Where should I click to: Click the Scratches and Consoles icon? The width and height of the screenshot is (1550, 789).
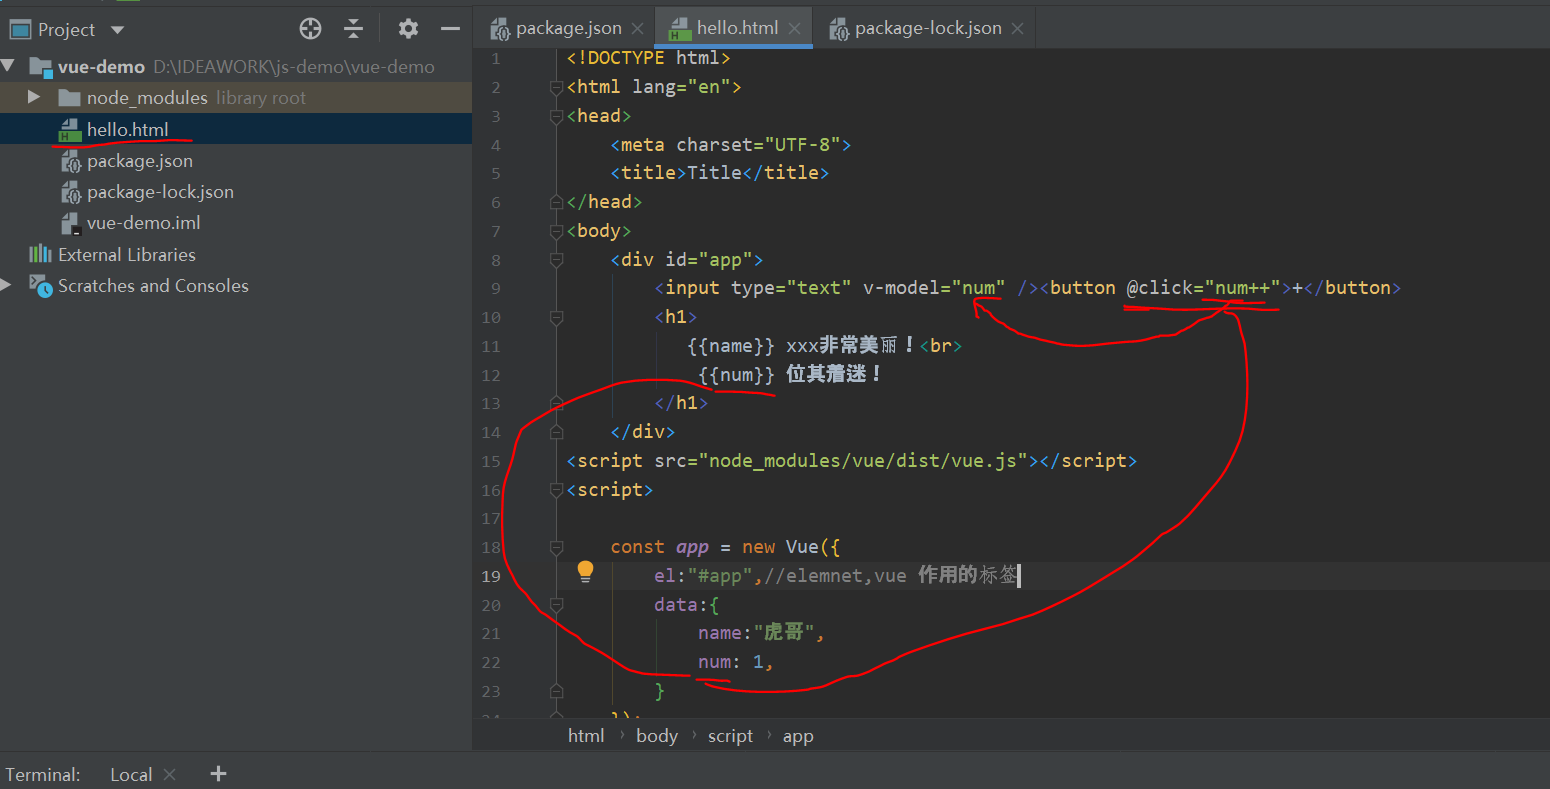(x=40, y=285)
